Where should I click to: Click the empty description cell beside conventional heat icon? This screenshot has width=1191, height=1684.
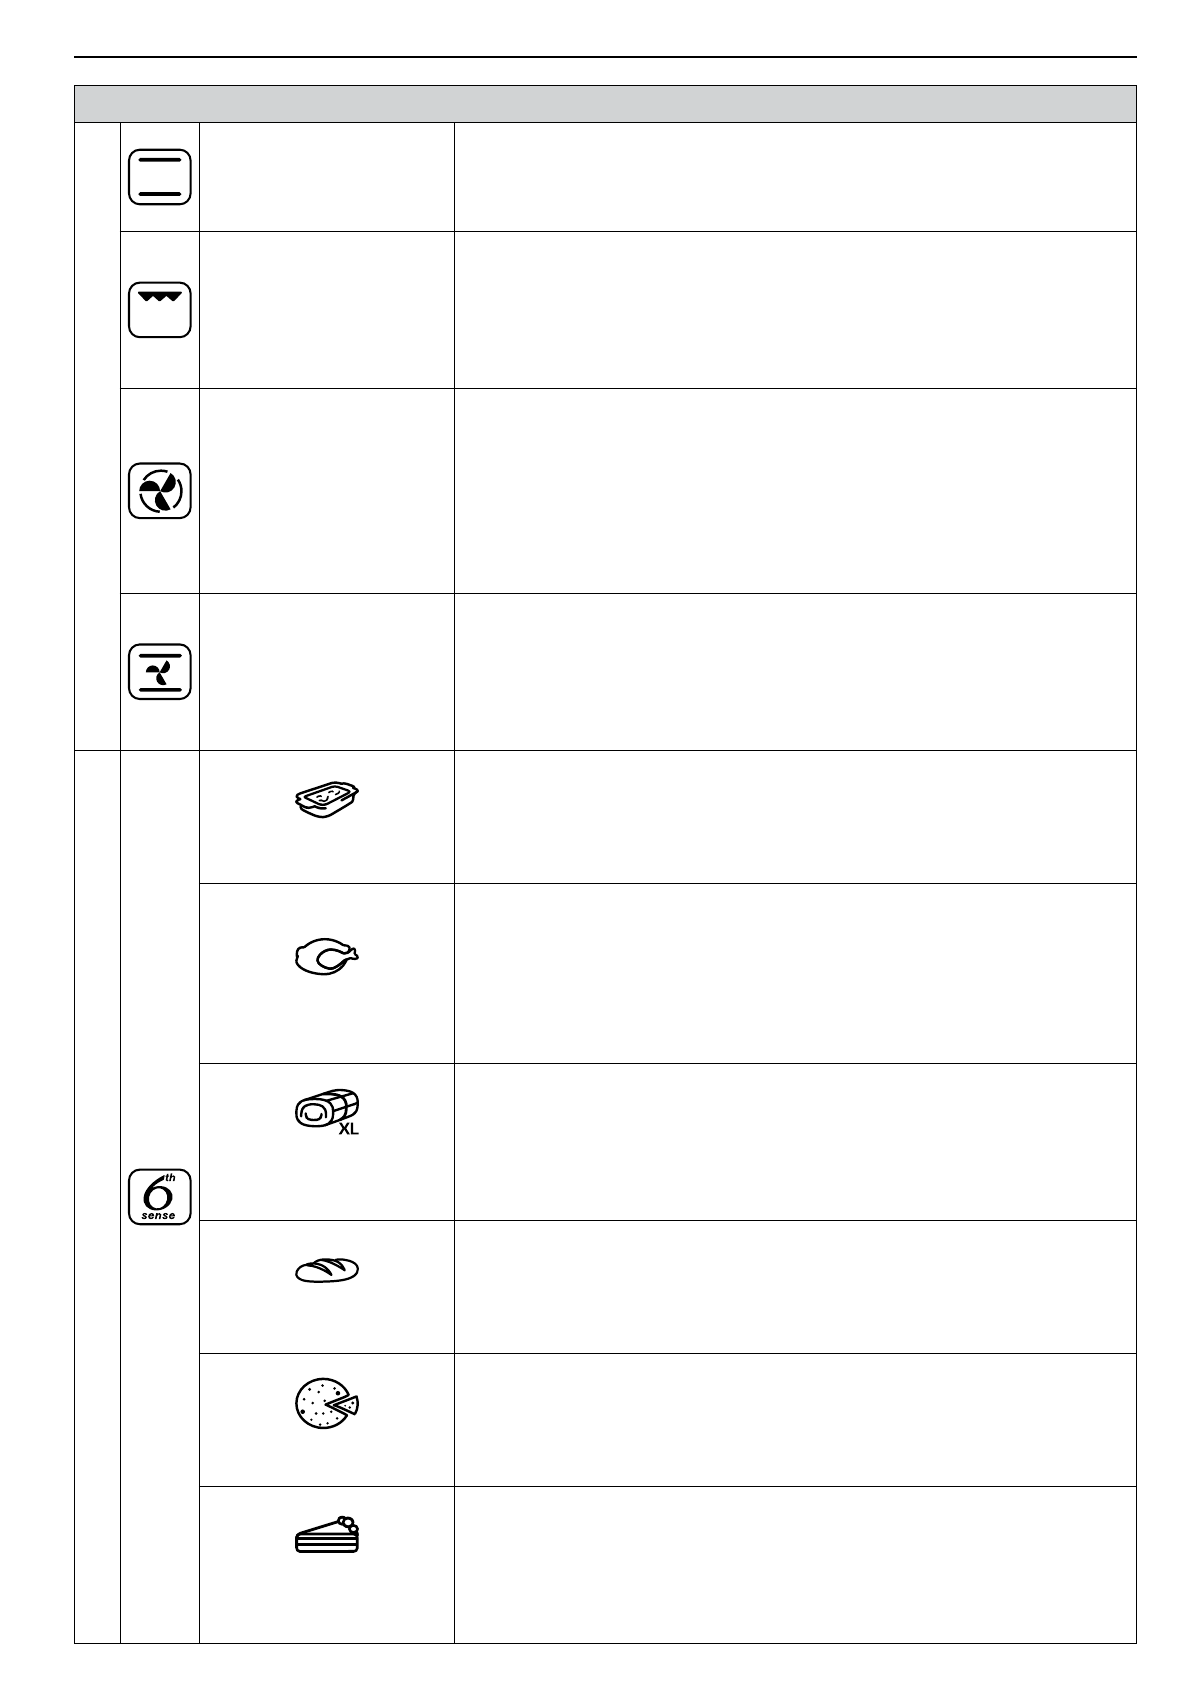(795, 177)
